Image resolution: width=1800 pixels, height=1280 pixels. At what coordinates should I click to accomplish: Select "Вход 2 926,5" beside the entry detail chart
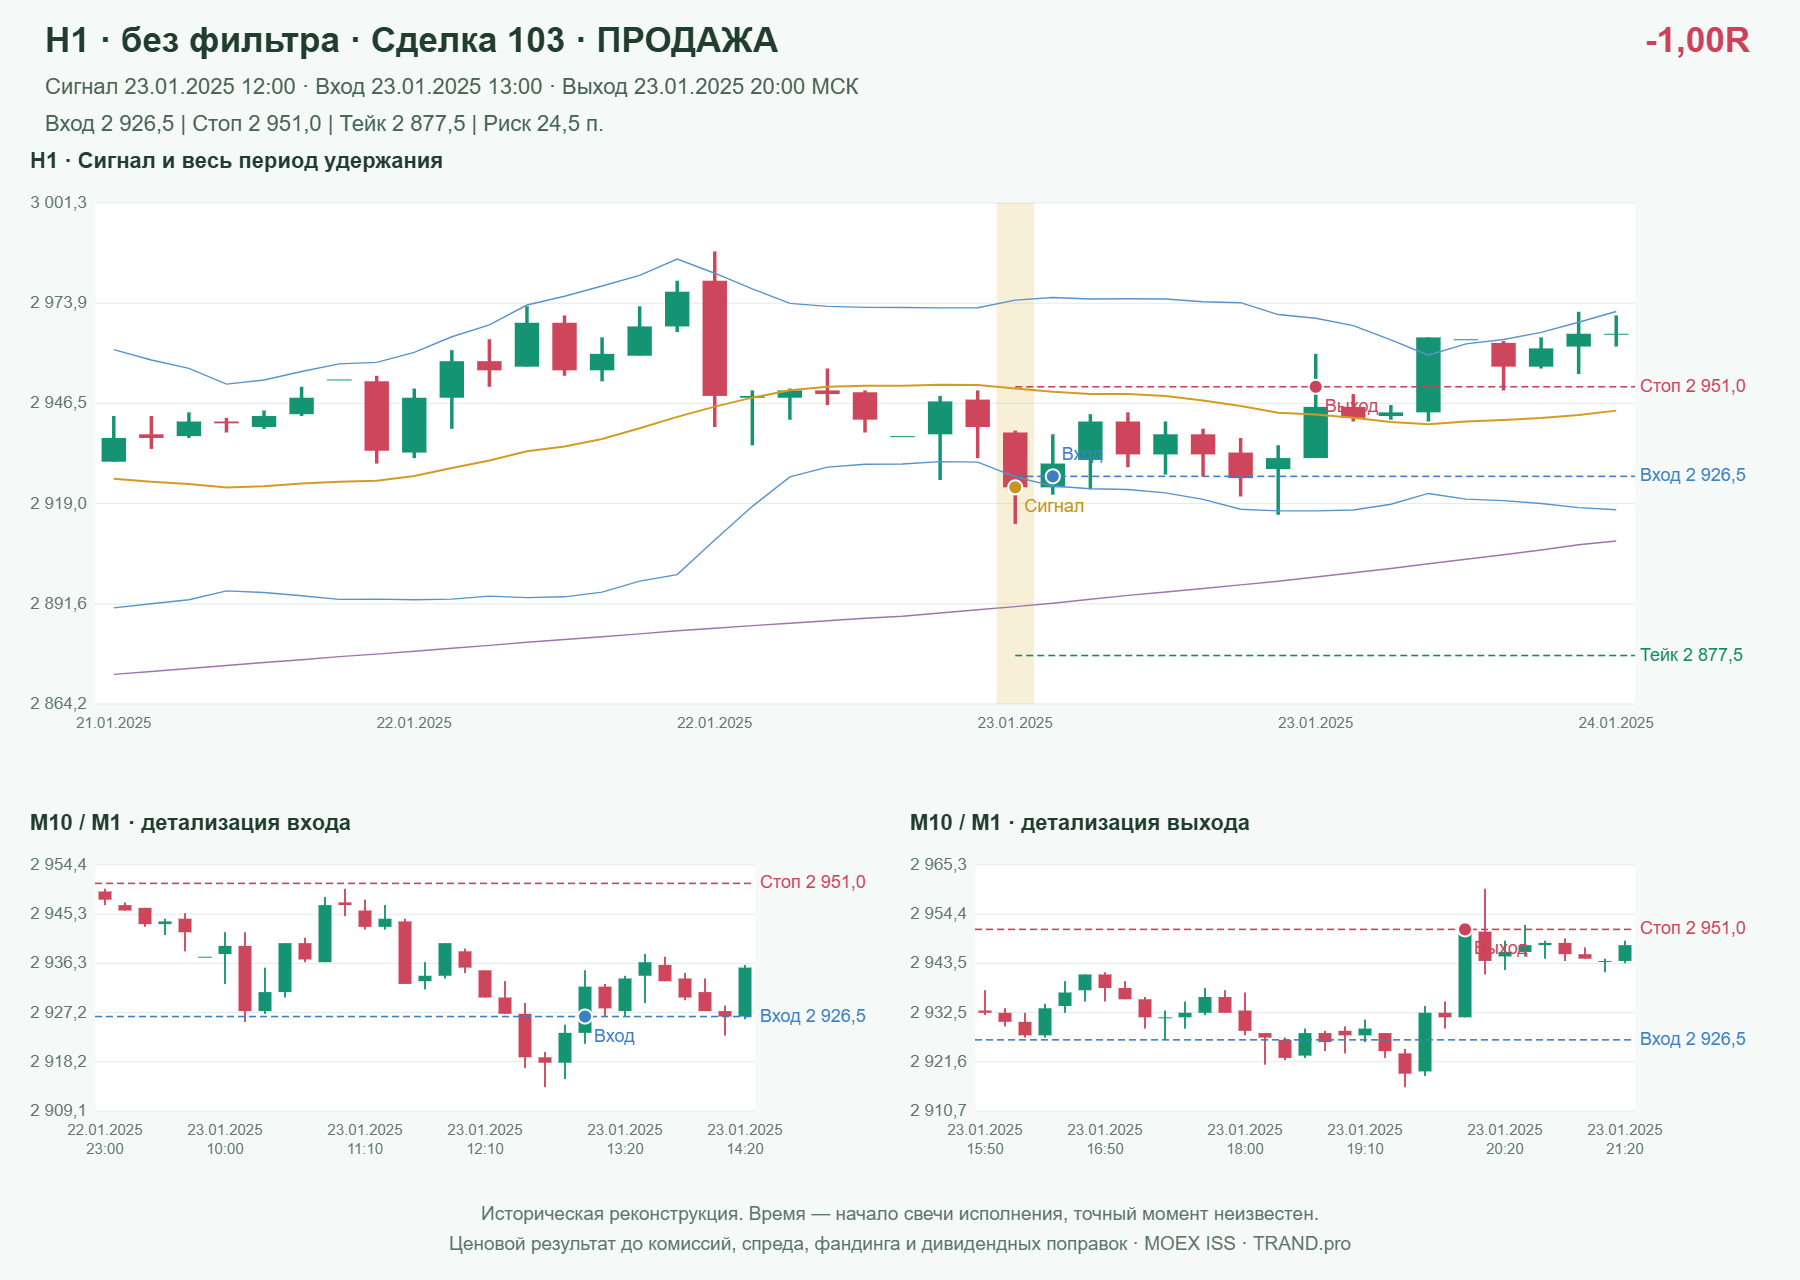pyautogui.click(x=813, y=1016)
